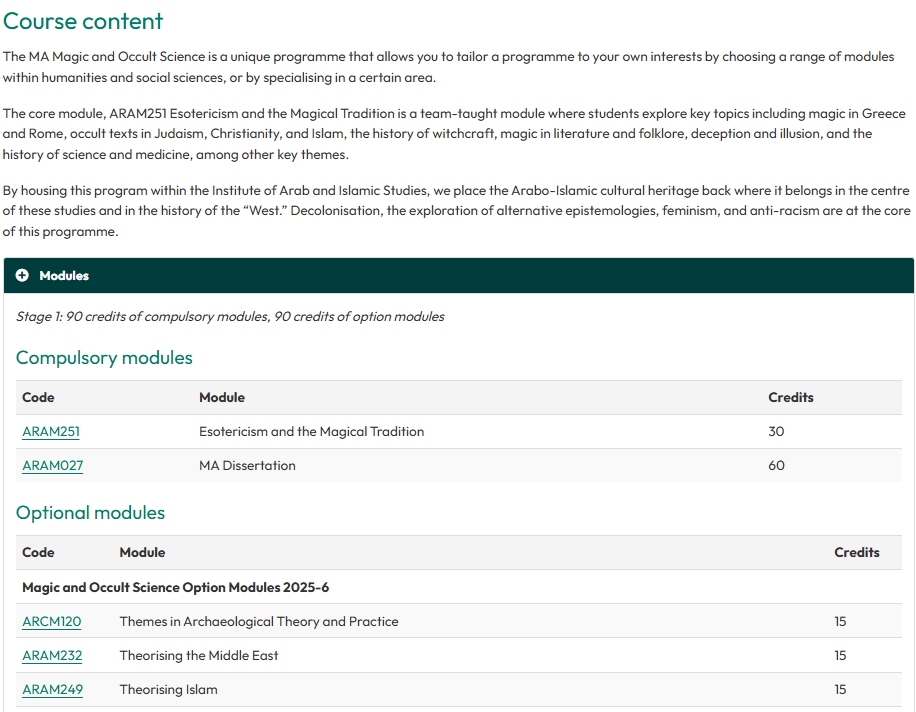This screenshot has height=712, width=916.
Task: Follow the ARAM027 dissertation code link
Action: pyautogui.click(x=53, y=466)
